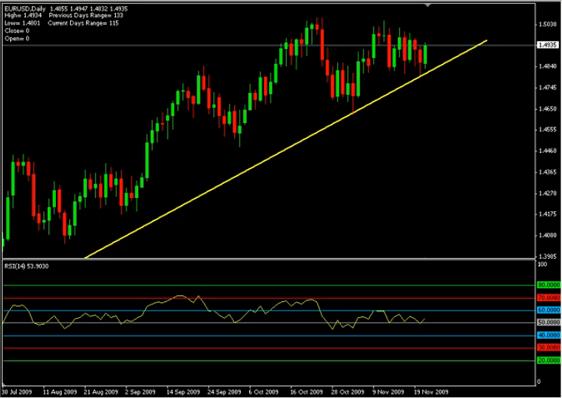Image resolution: width=562 pixels, height=398 pixels.
Task: Click the 14 Sep 2009 date label
Action: click(183, 392)
